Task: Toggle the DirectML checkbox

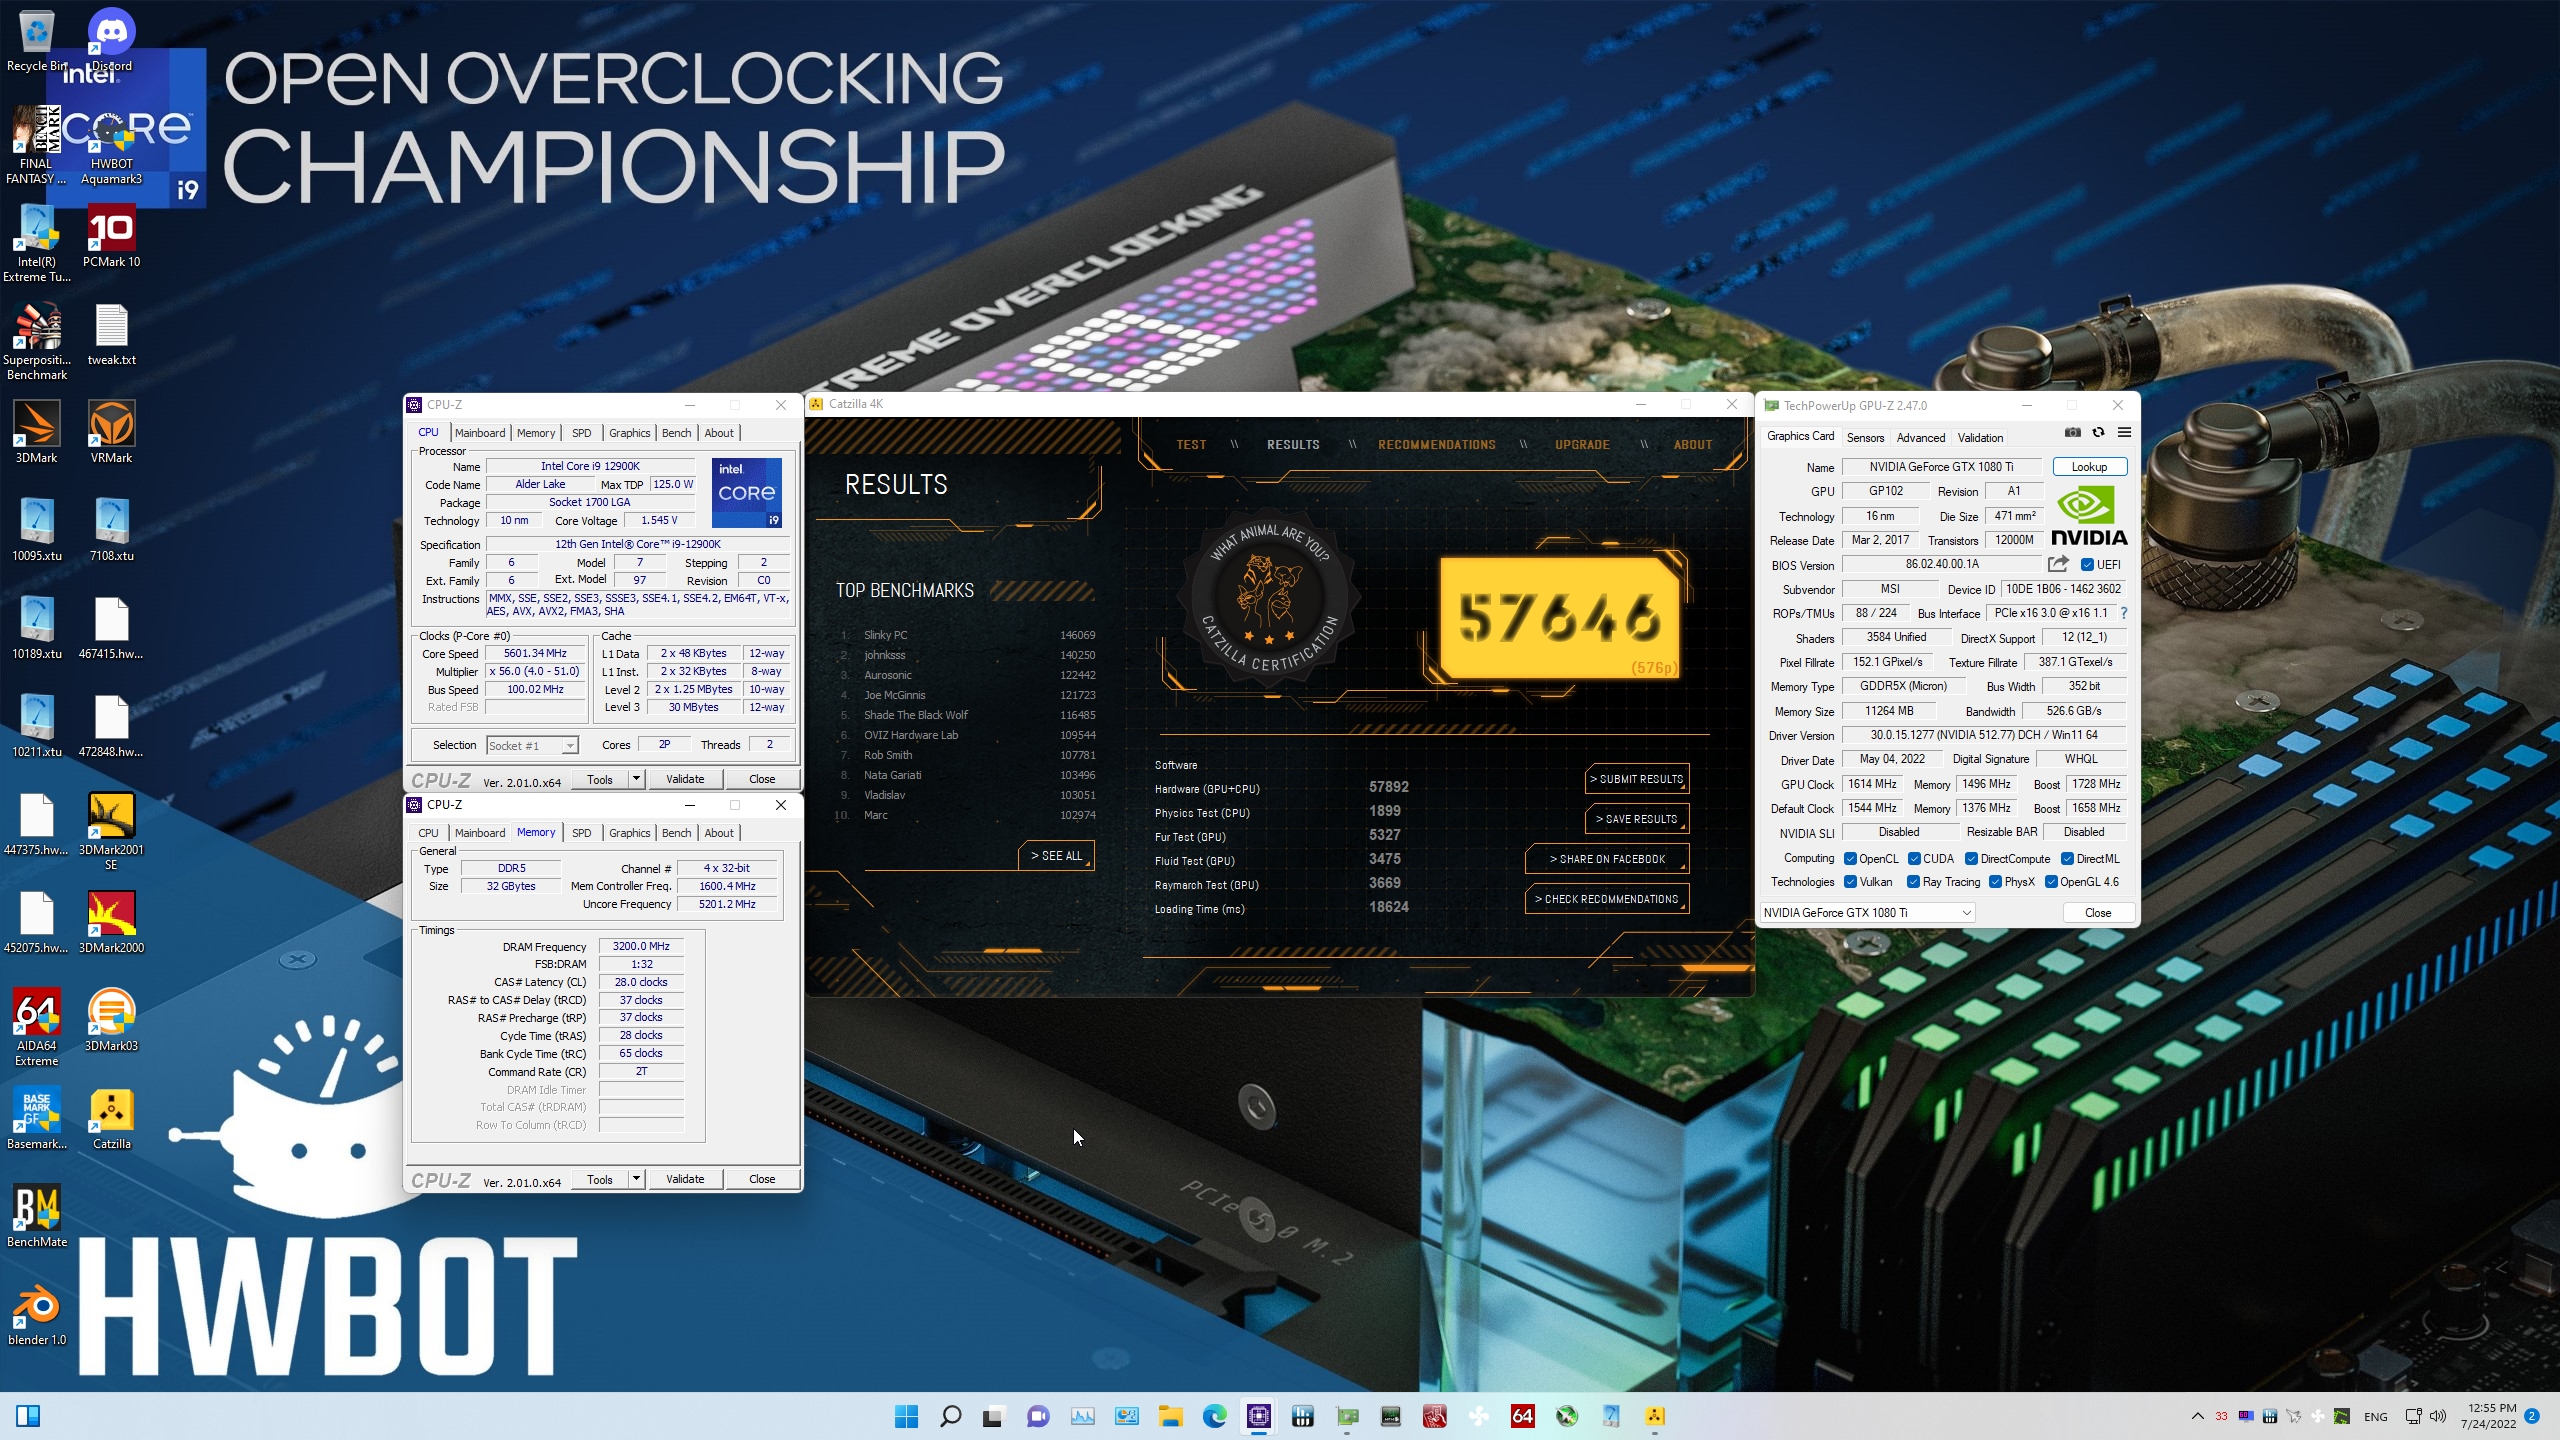Action: pyautogui.click(x=2067, y=858)
